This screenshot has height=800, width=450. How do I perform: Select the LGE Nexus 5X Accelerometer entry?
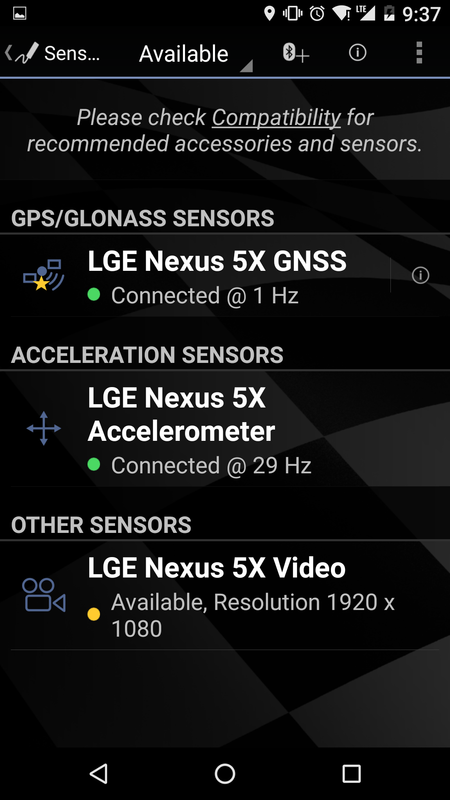coord(225,429)
